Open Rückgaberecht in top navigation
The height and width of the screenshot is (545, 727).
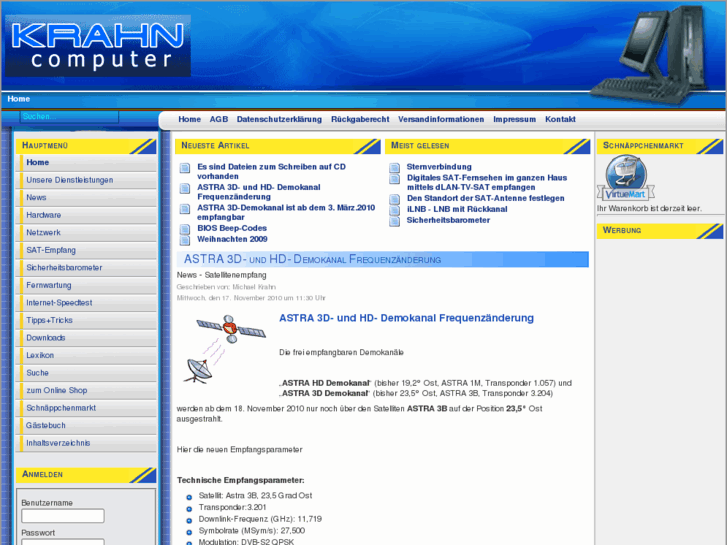360,119
